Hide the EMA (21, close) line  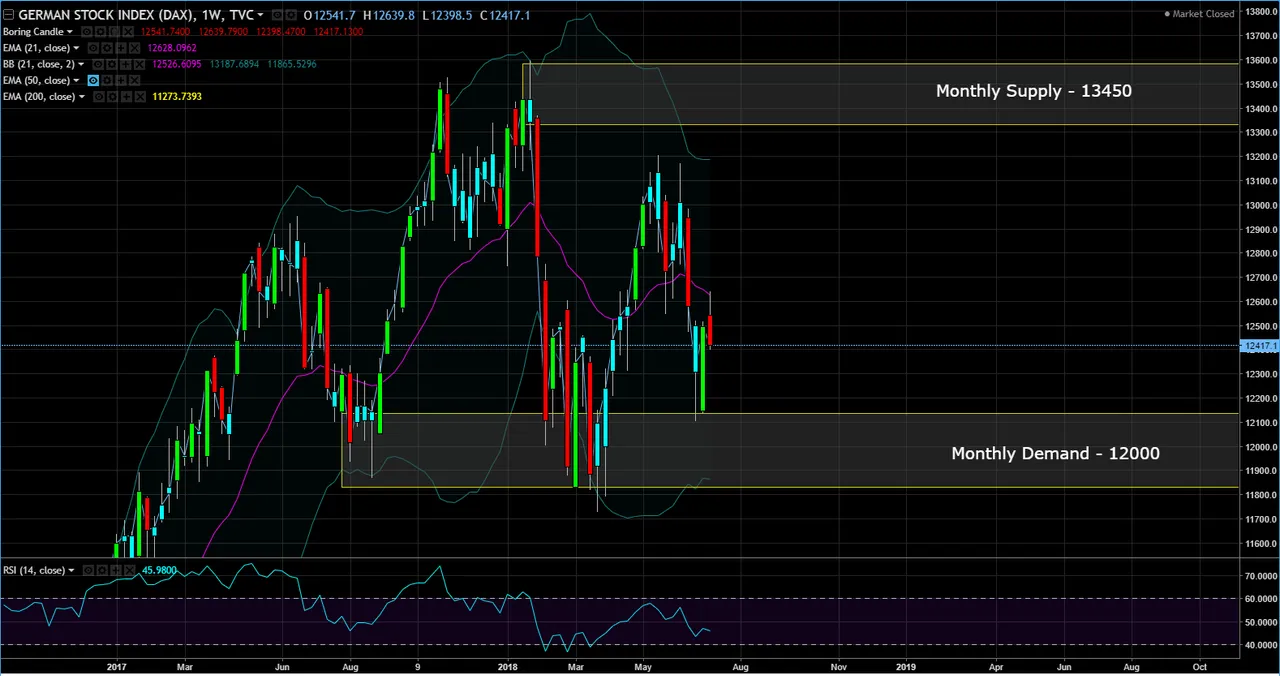point(93,48)
